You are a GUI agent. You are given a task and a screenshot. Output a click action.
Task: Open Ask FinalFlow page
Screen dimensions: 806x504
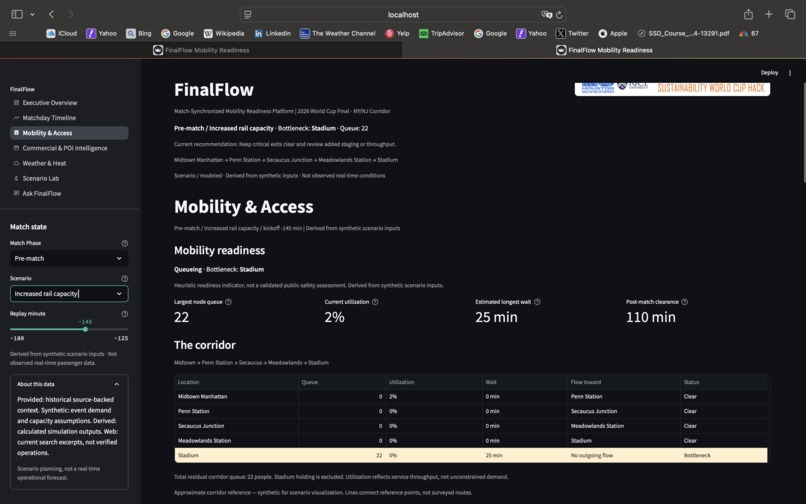(69, 193)
